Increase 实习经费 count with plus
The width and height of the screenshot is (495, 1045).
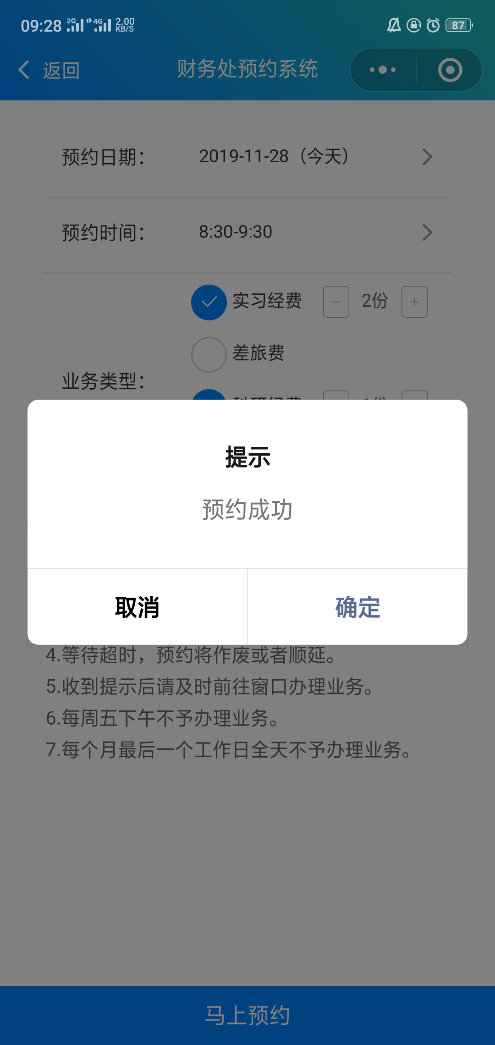coord(414,303)
